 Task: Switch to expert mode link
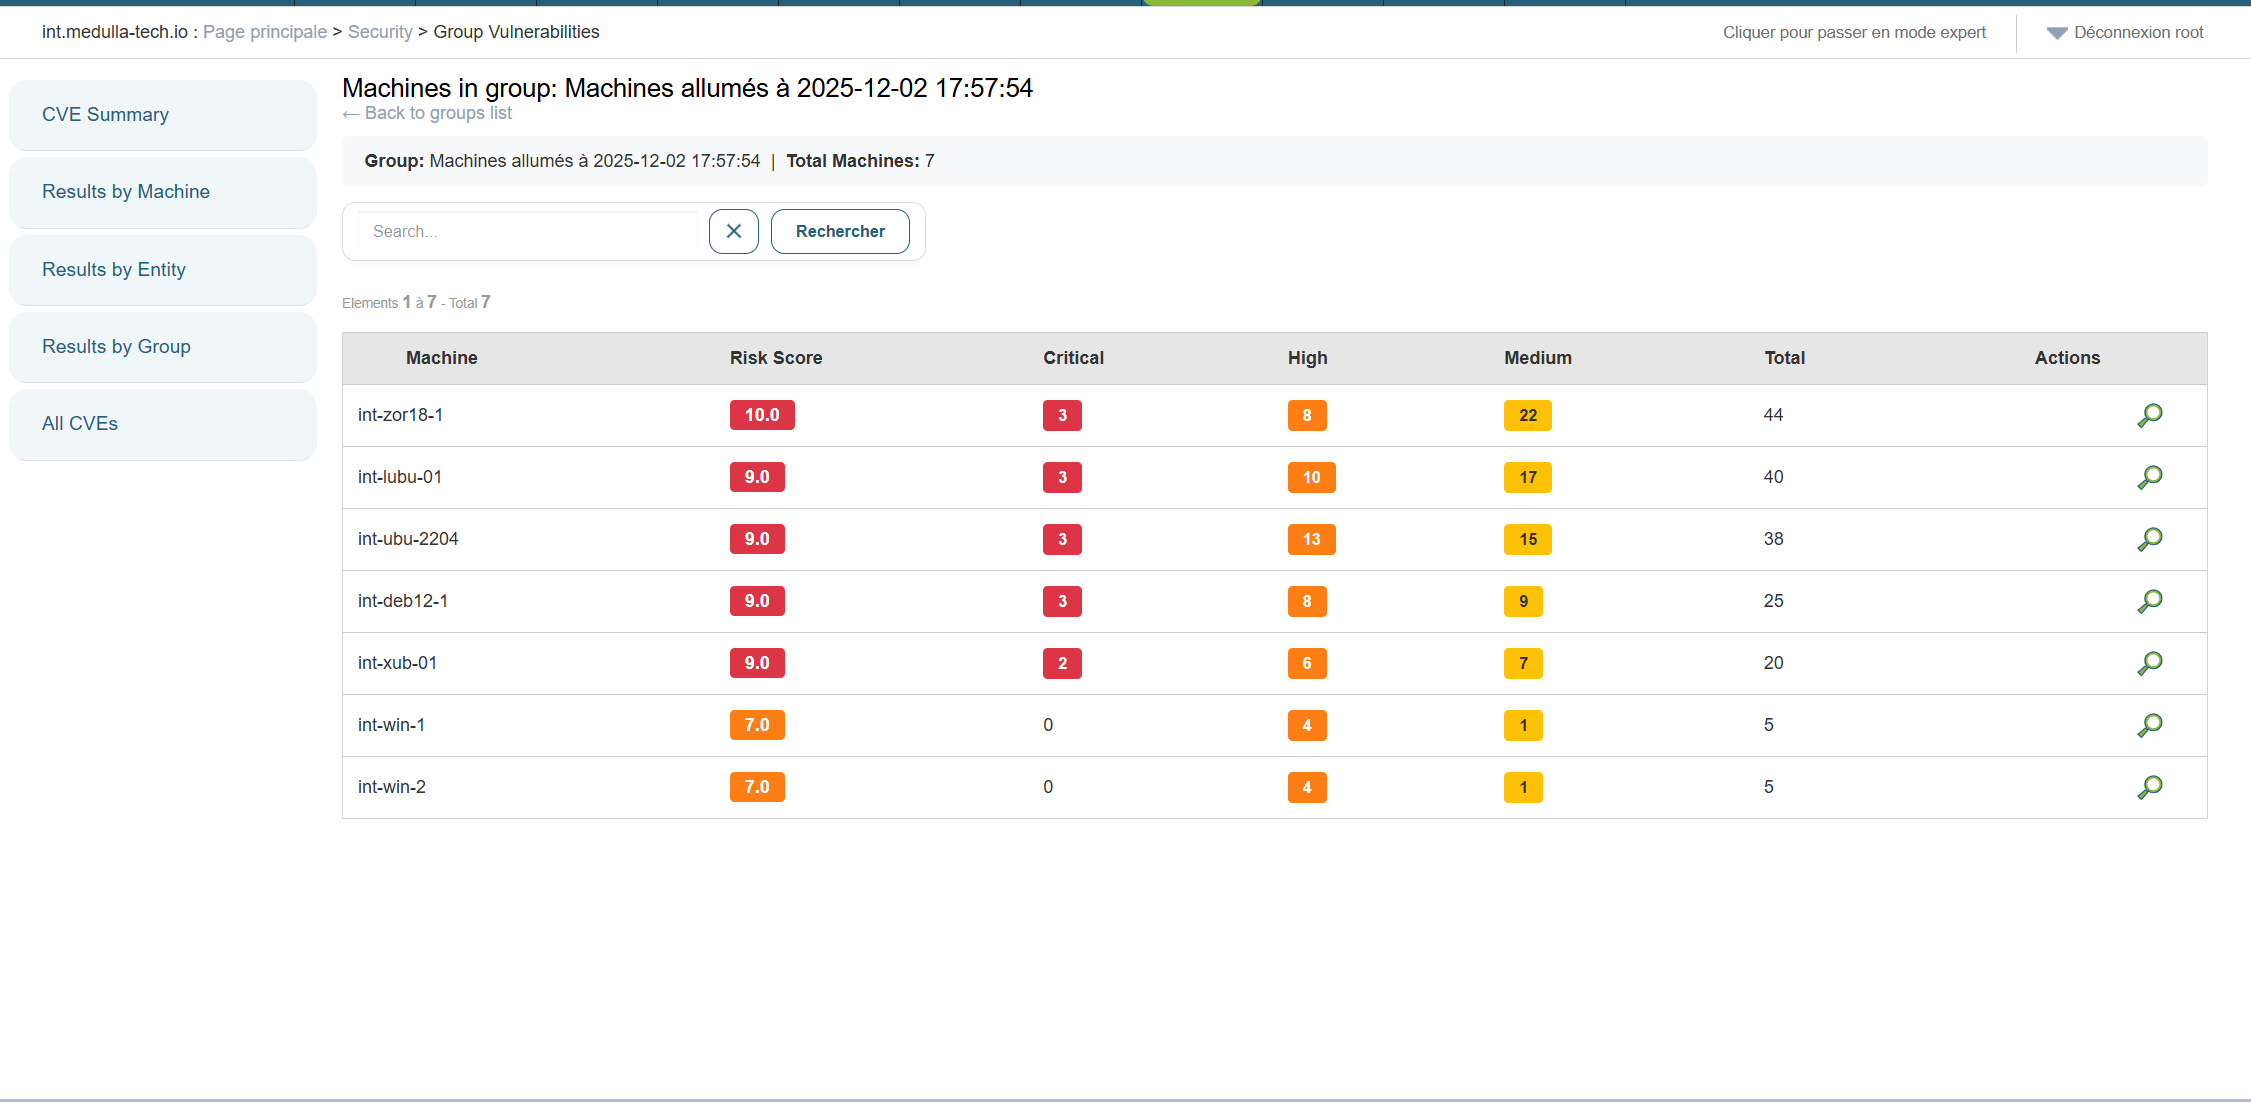tap(1853, 32)
